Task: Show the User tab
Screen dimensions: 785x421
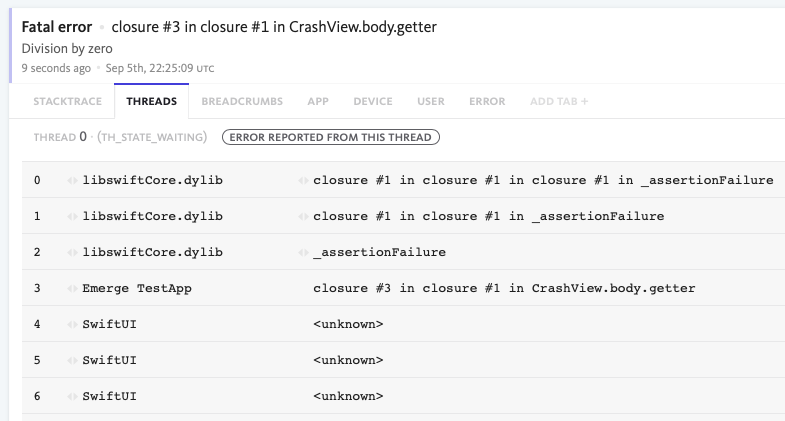Action: coord(431,101)
